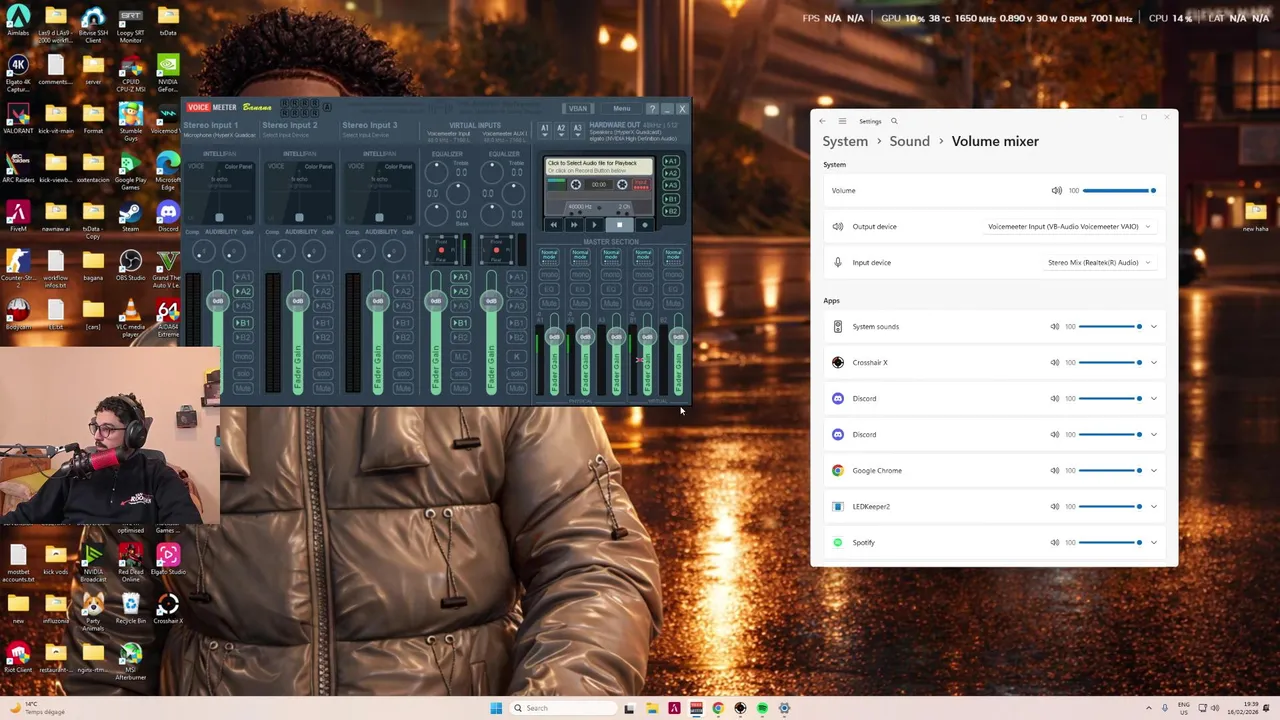The width and height of the screenshot is (1280, 720).
Task: Rewind the Voicemeeter cassette
Action: tap(554, 224)
